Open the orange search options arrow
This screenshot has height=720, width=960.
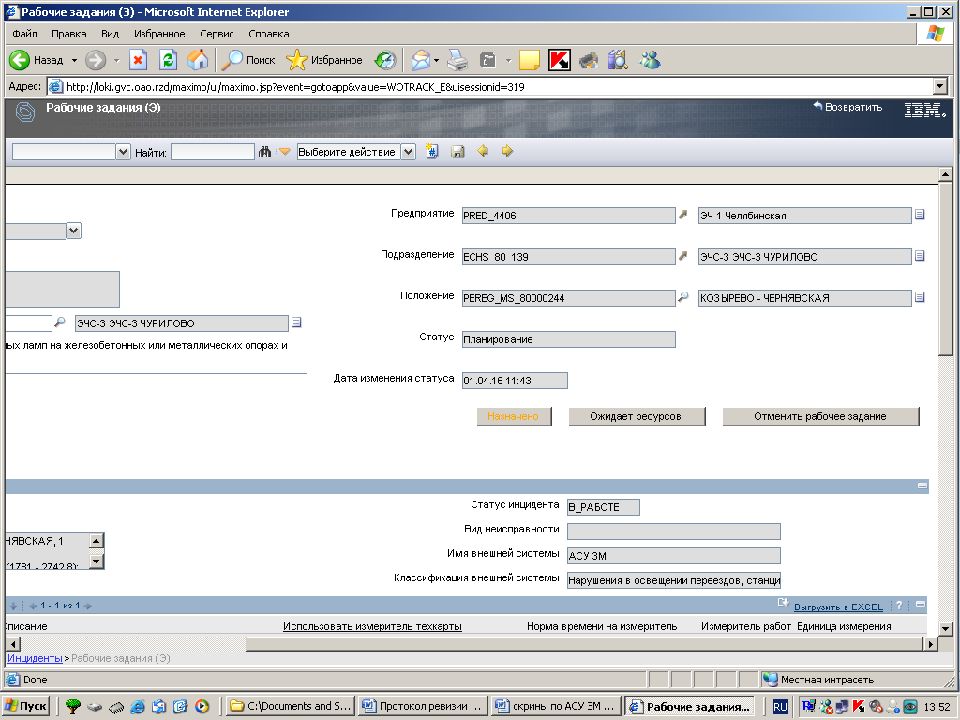pyautogui.click(x=284, y=151)
